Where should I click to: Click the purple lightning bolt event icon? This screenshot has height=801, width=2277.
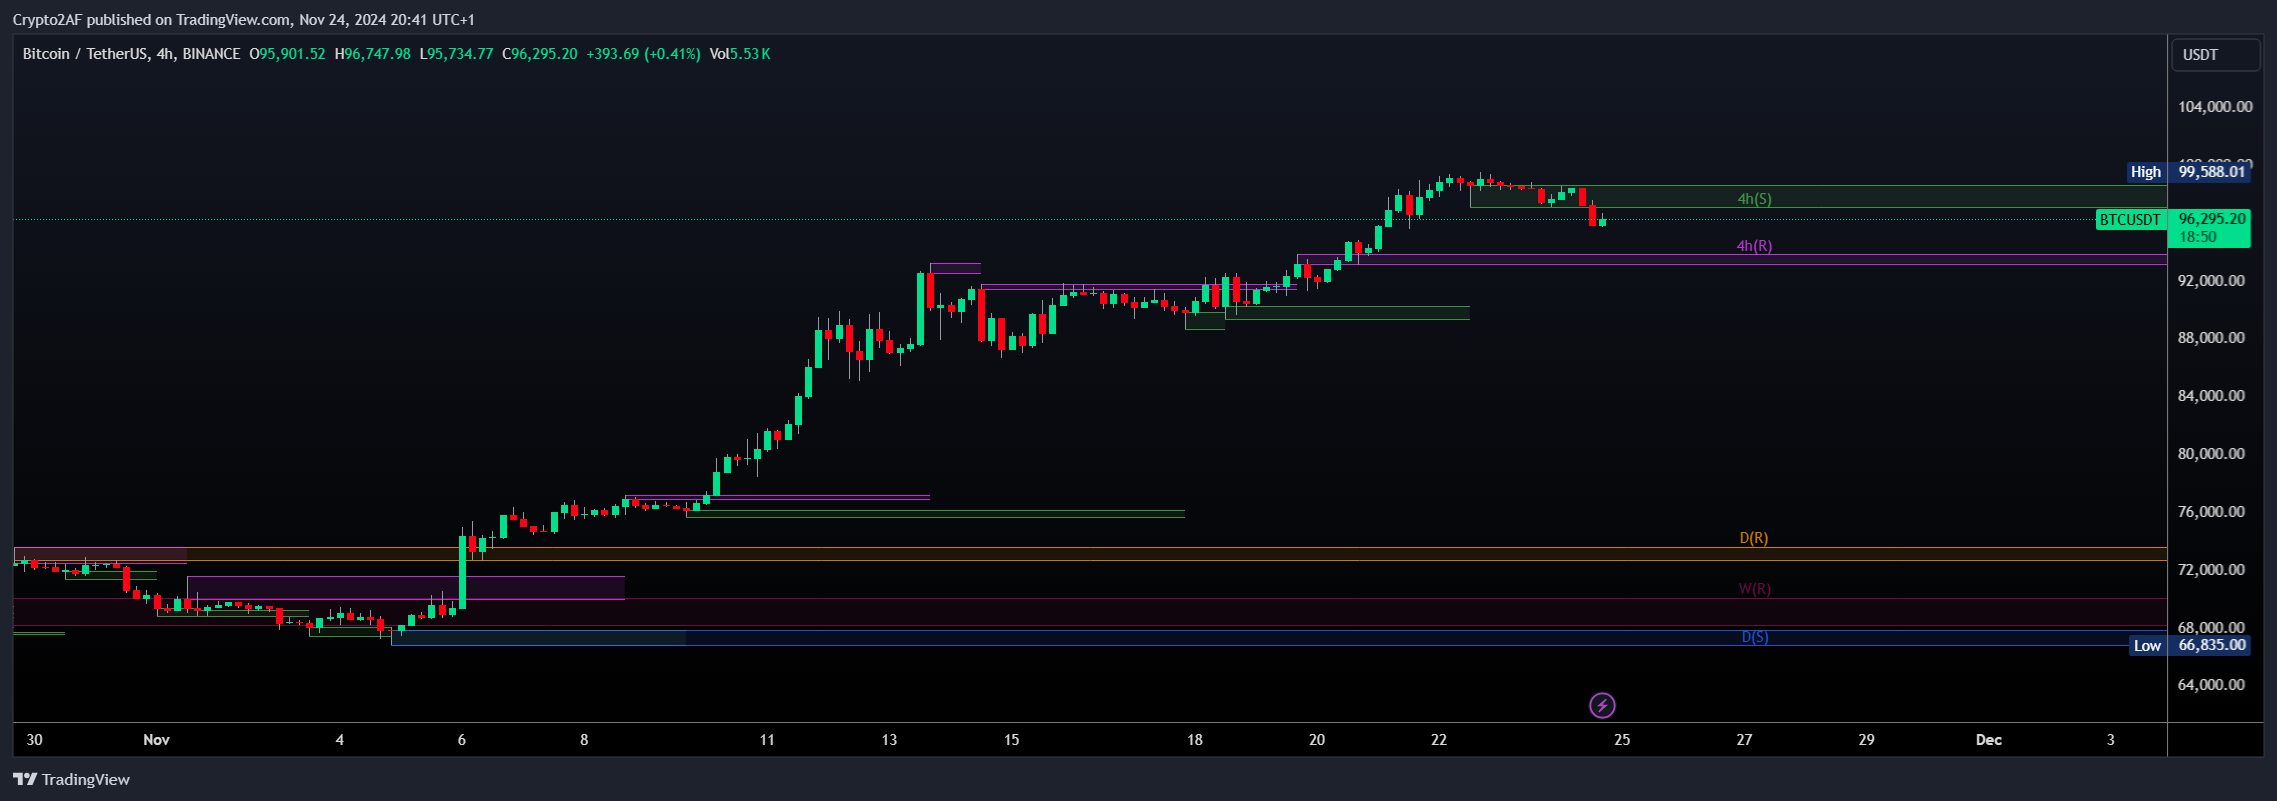1602,706
